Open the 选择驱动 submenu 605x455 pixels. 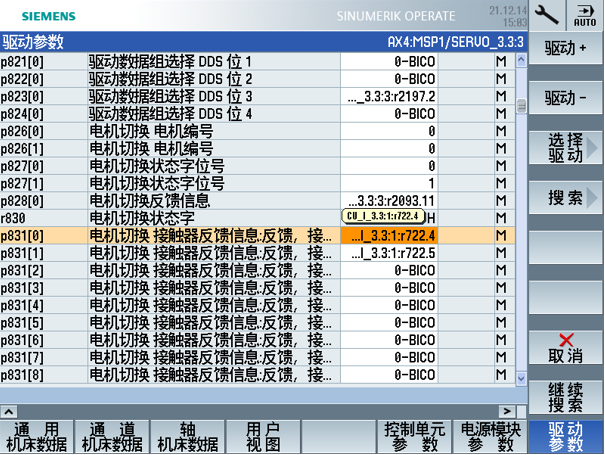(565, 147)
